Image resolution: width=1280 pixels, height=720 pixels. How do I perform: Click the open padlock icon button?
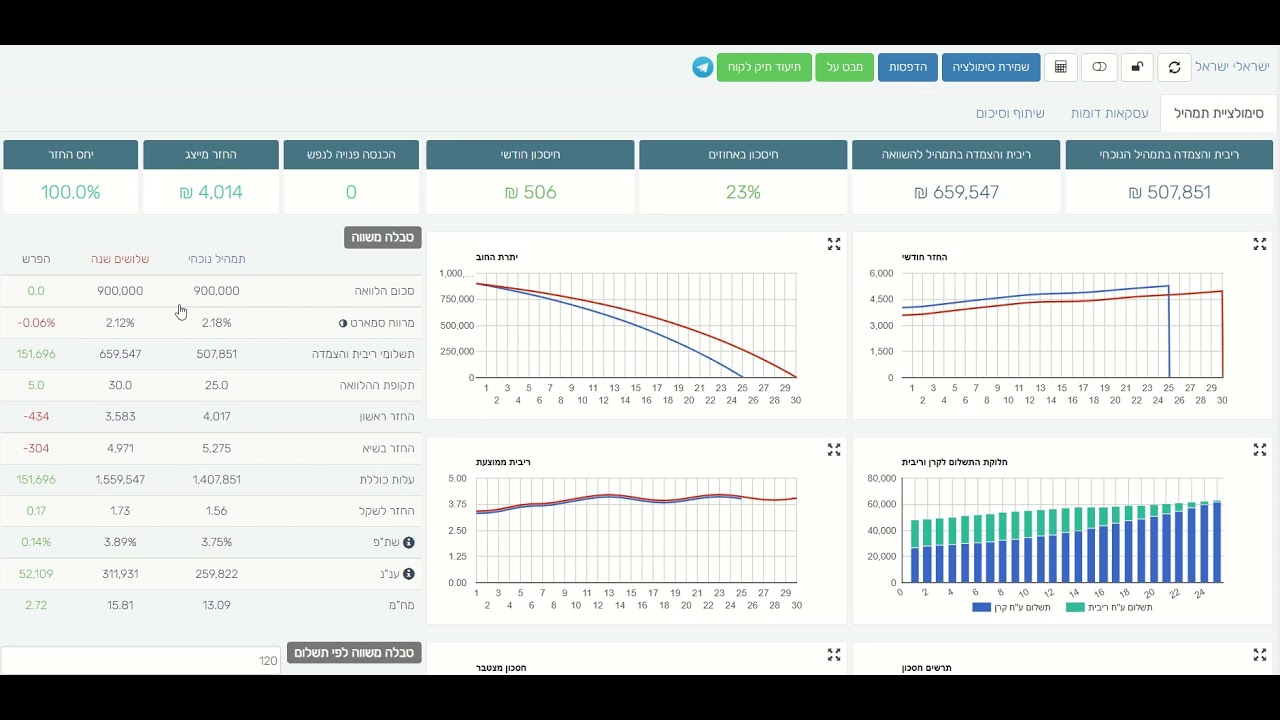click(1137, 67)
